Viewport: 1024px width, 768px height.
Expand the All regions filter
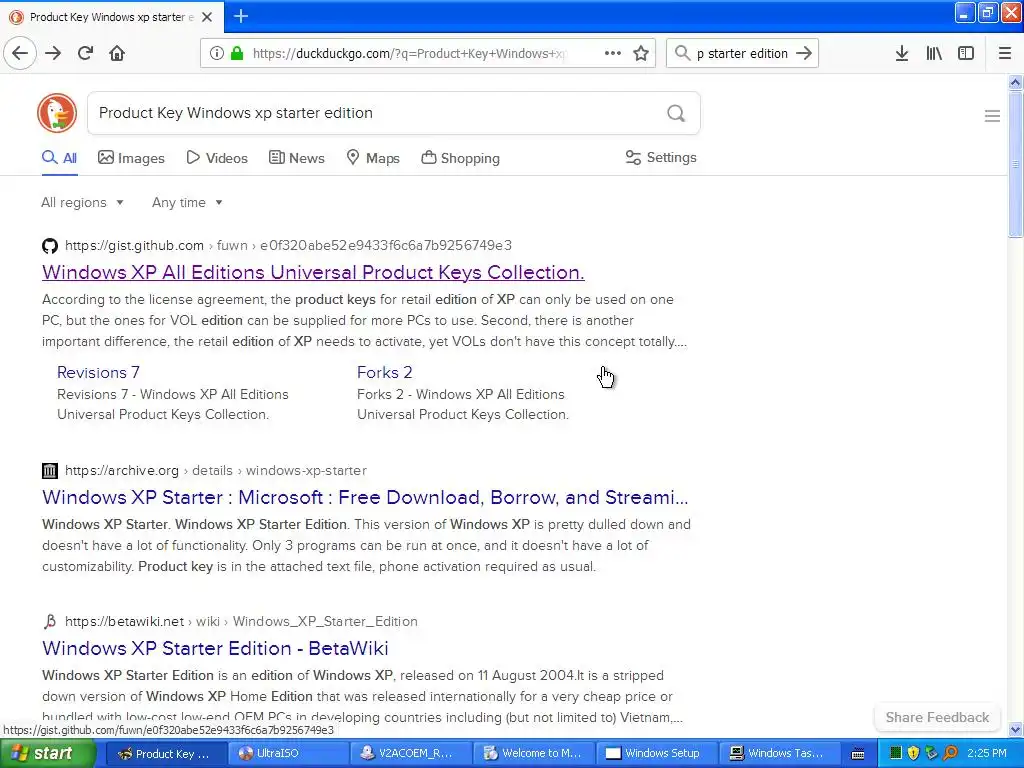(82, 202)
